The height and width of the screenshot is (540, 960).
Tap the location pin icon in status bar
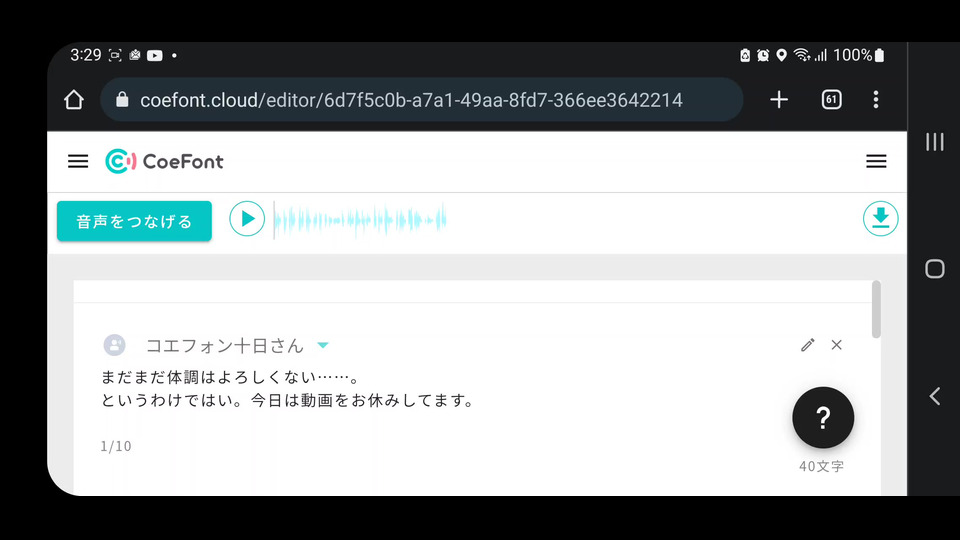[781, 56]
